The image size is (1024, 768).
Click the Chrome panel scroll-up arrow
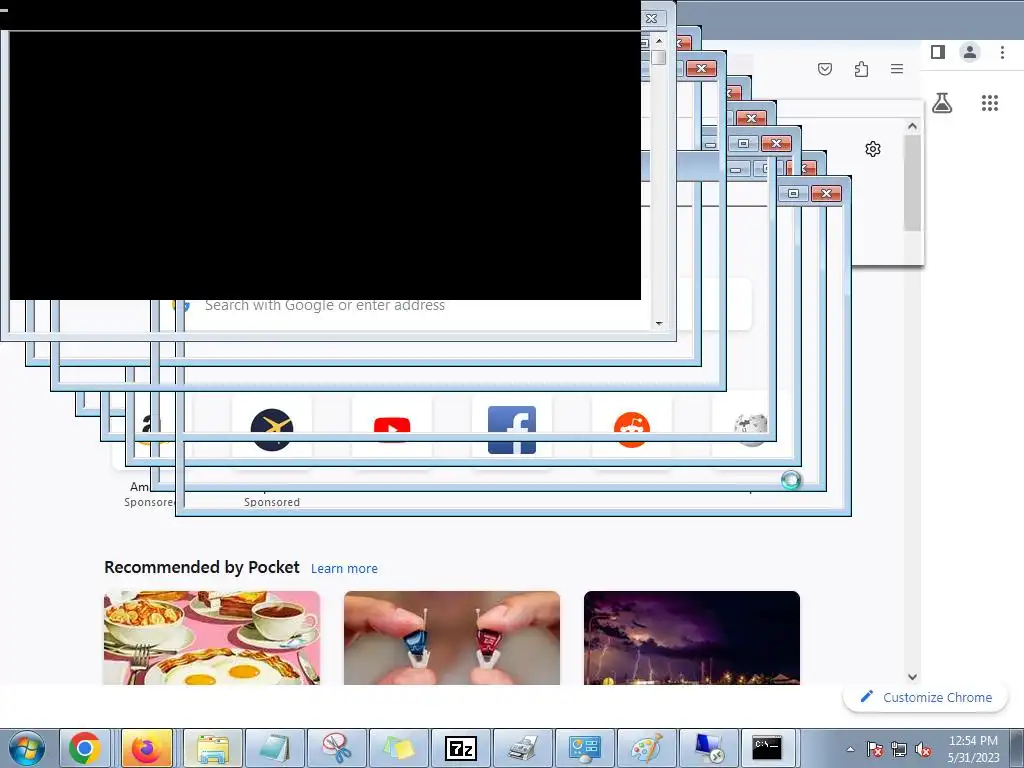912,126
